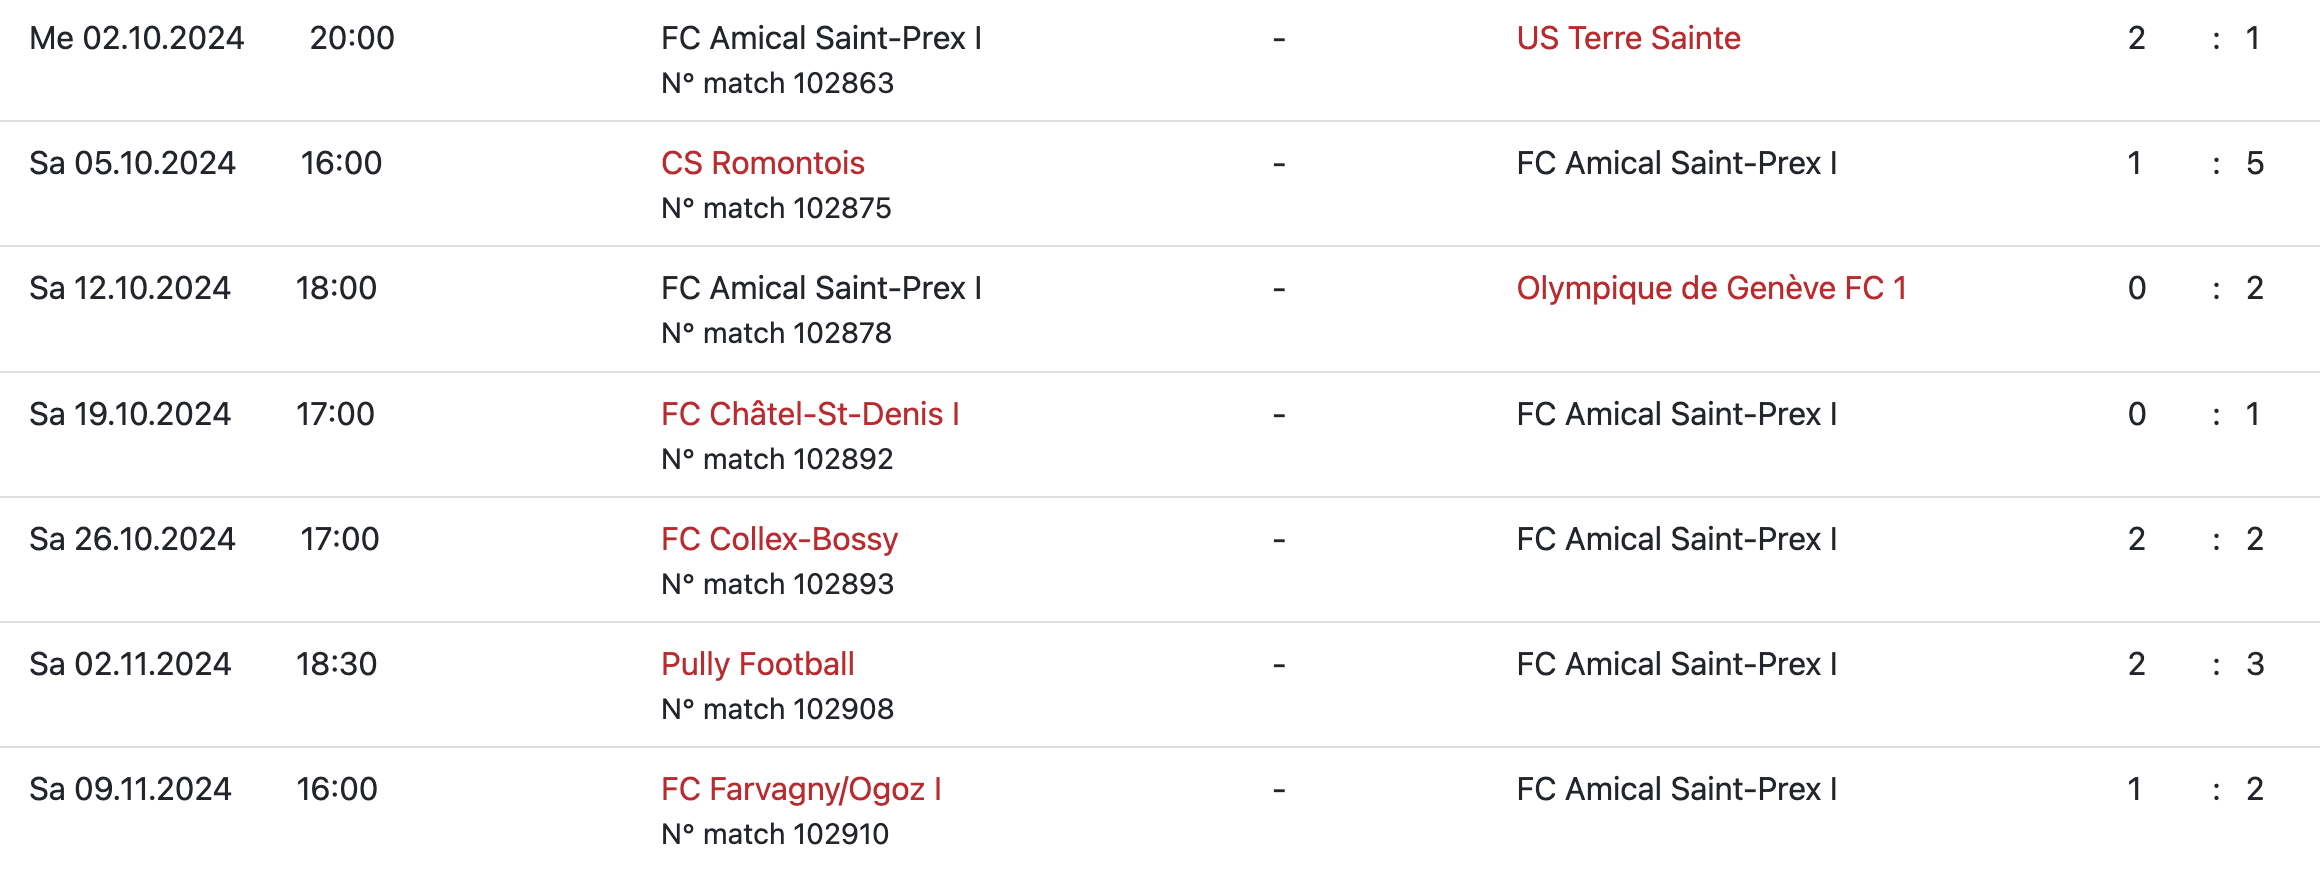The height and width of the screenshot is (870, 2320).
Task: Open the FC Collex-Bossy team link
Action: 779,539
